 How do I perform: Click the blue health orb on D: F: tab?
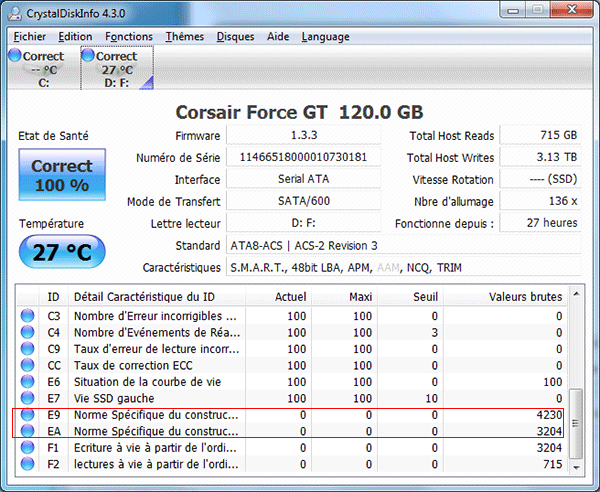tap(88, 55)
